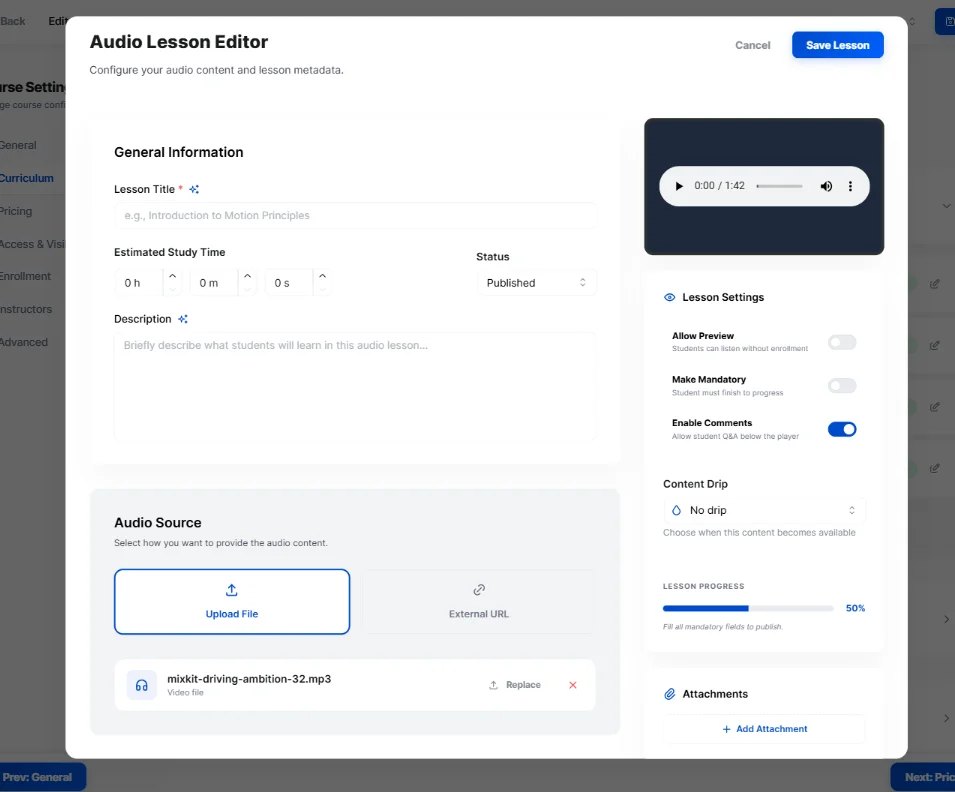Click the Lesson Title input field
This screenshot has height=792, width=955.
[355, 216]
